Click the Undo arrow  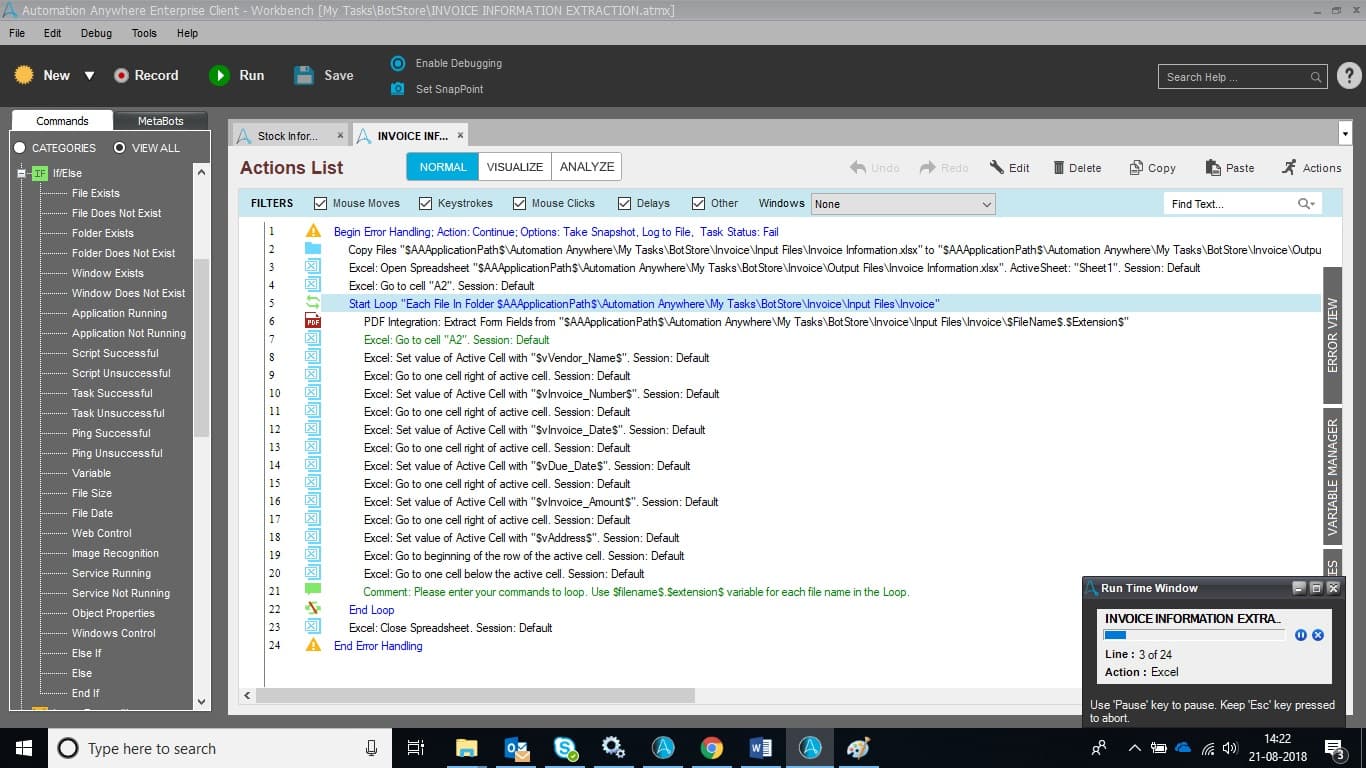[x=858, y=168]
